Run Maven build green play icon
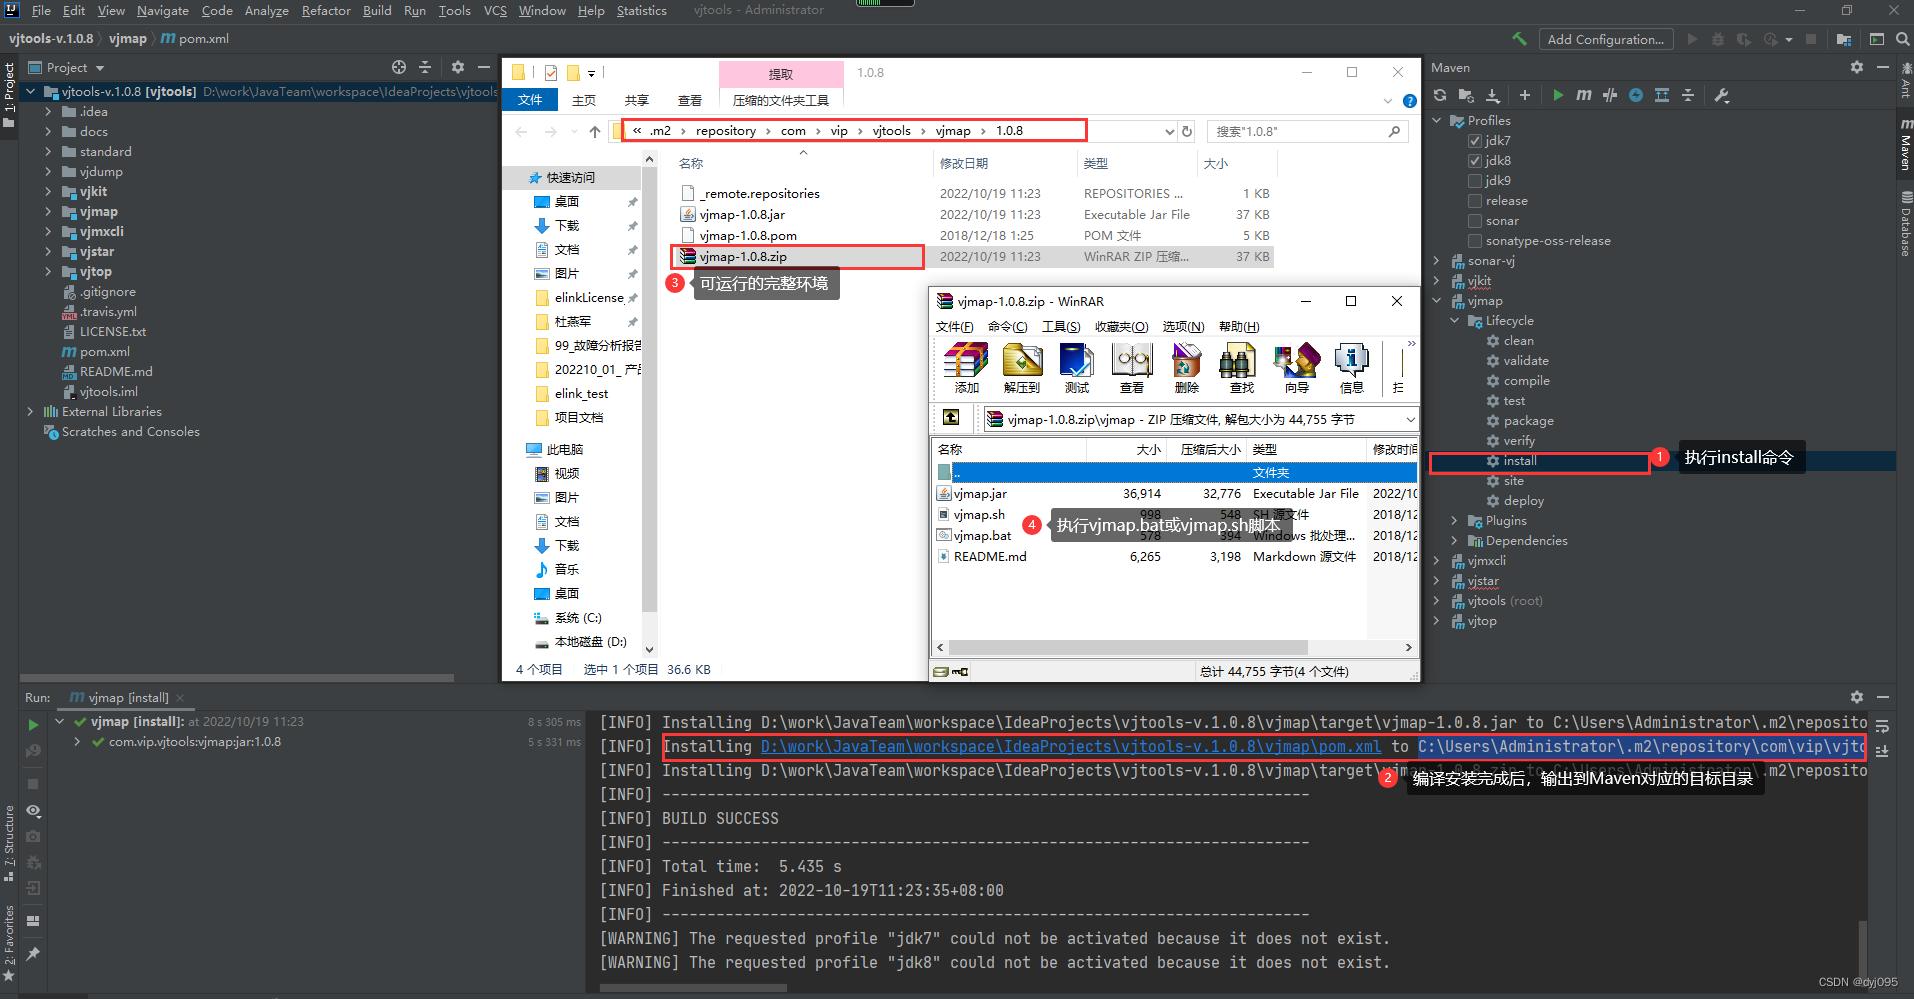1914x999 pixels. pos(1558,95)
